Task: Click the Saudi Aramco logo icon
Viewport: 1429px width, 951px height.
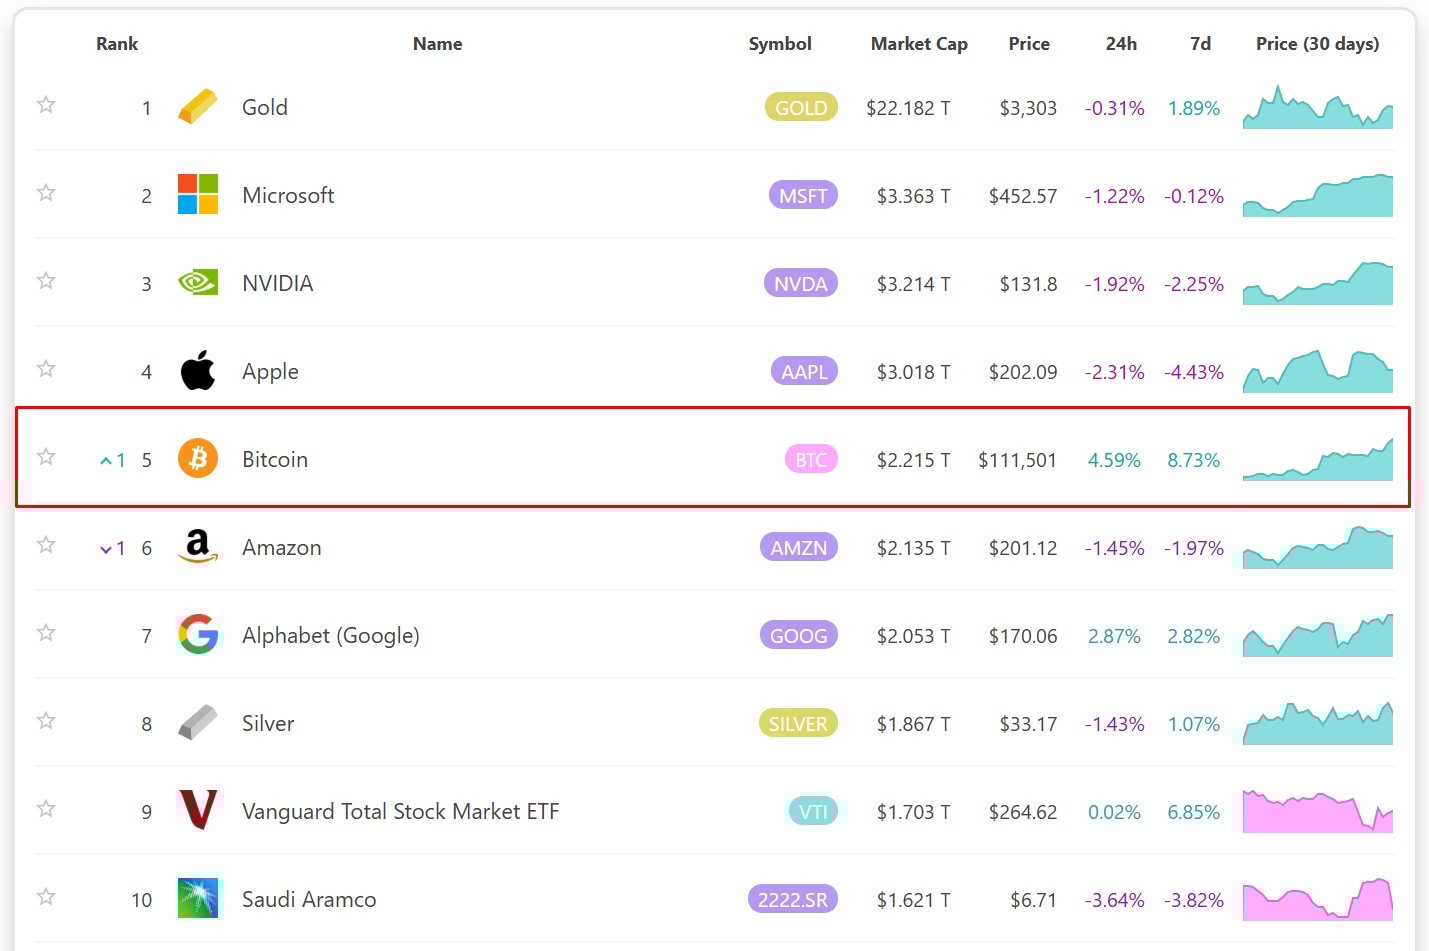Action: point(197,898)
